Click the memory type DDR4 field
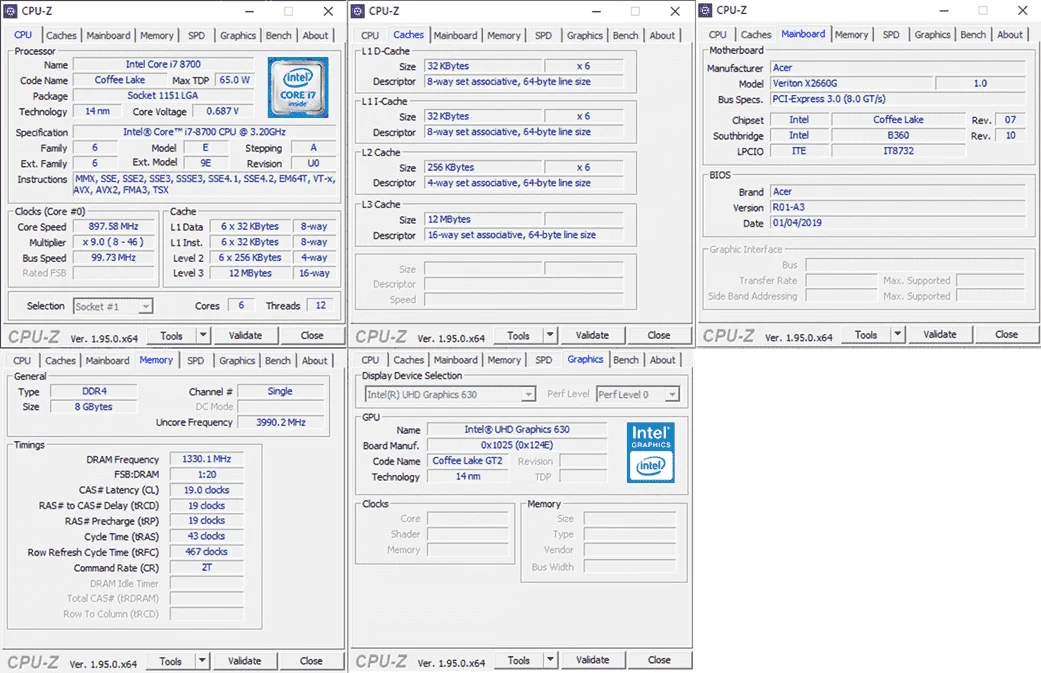 coord(94,391)
